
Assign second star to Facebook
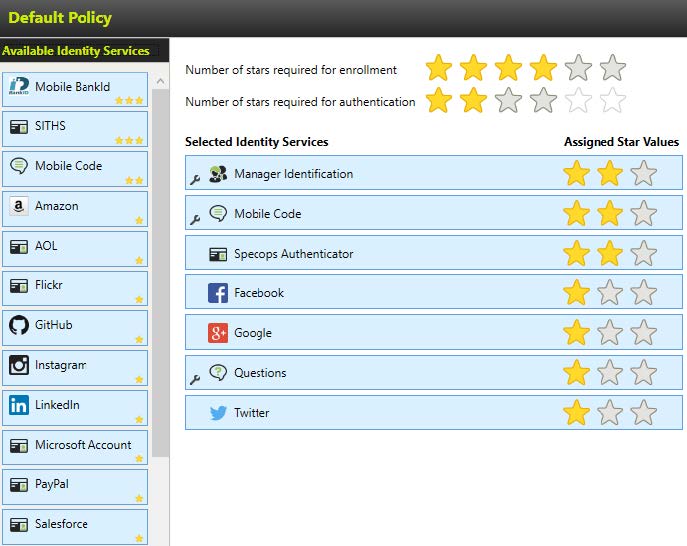pos(609,292)
